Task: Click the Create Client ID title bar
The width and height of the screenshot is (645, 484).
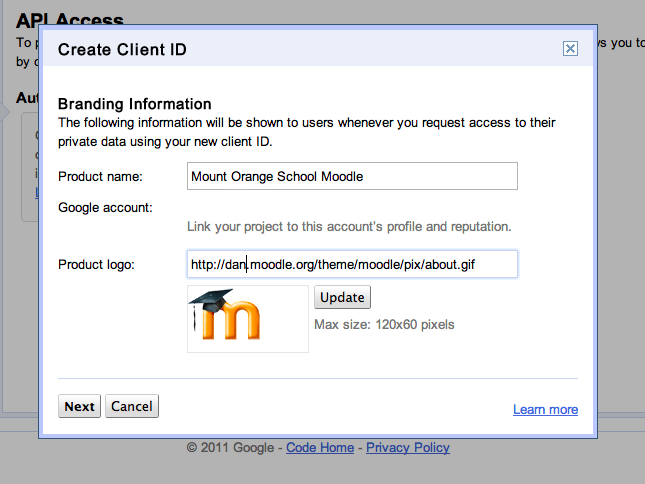Action: pyautogui.click(x=300, y=49)
